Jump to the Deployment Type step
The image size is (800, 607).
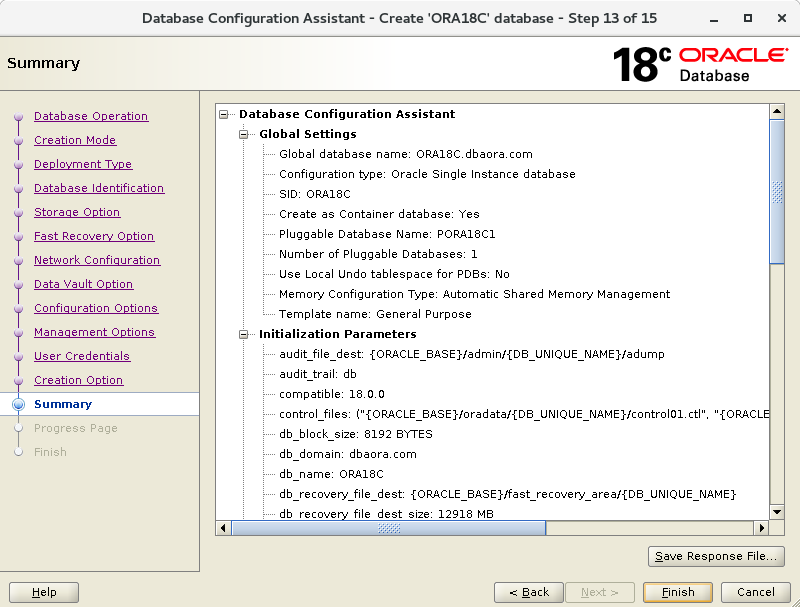(x=83, y=164)
